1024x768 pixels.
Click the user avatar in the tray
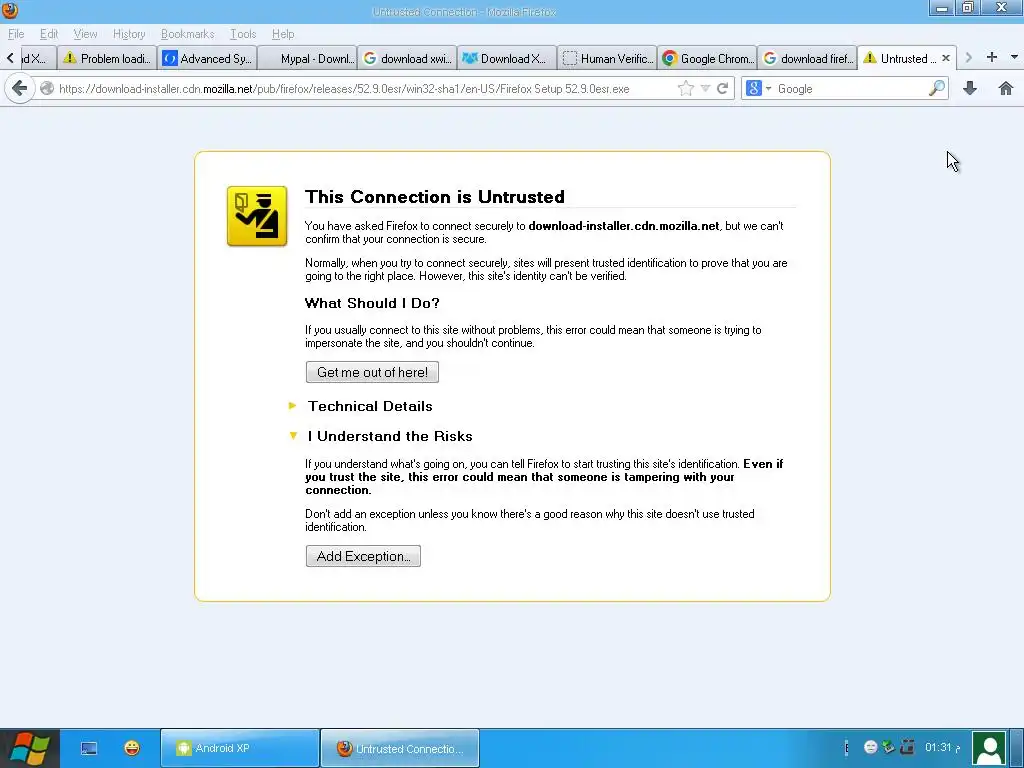990,748
